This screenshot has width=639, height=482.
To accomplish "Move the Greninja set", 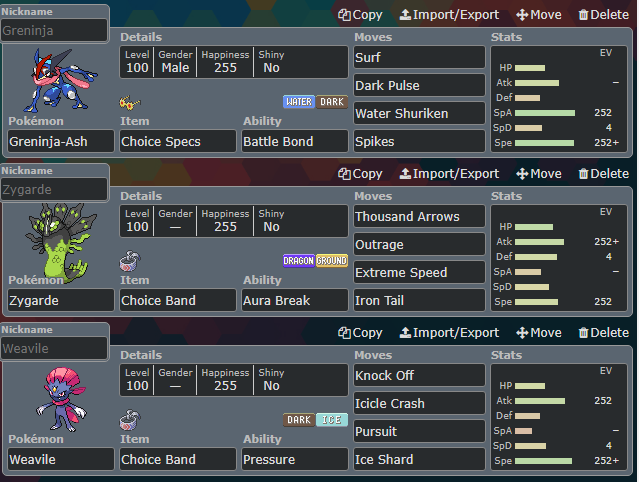I will pos(539,15).
